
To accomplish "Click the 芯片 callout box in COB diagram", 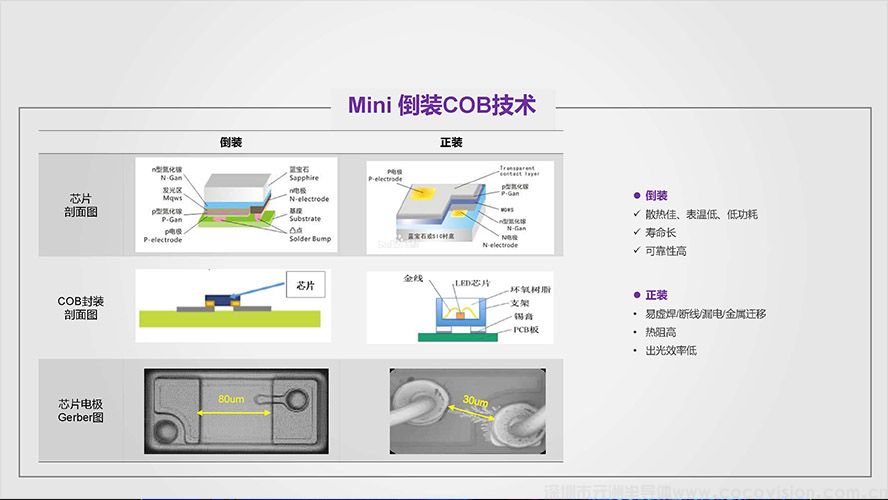I will tap(306, 284).
